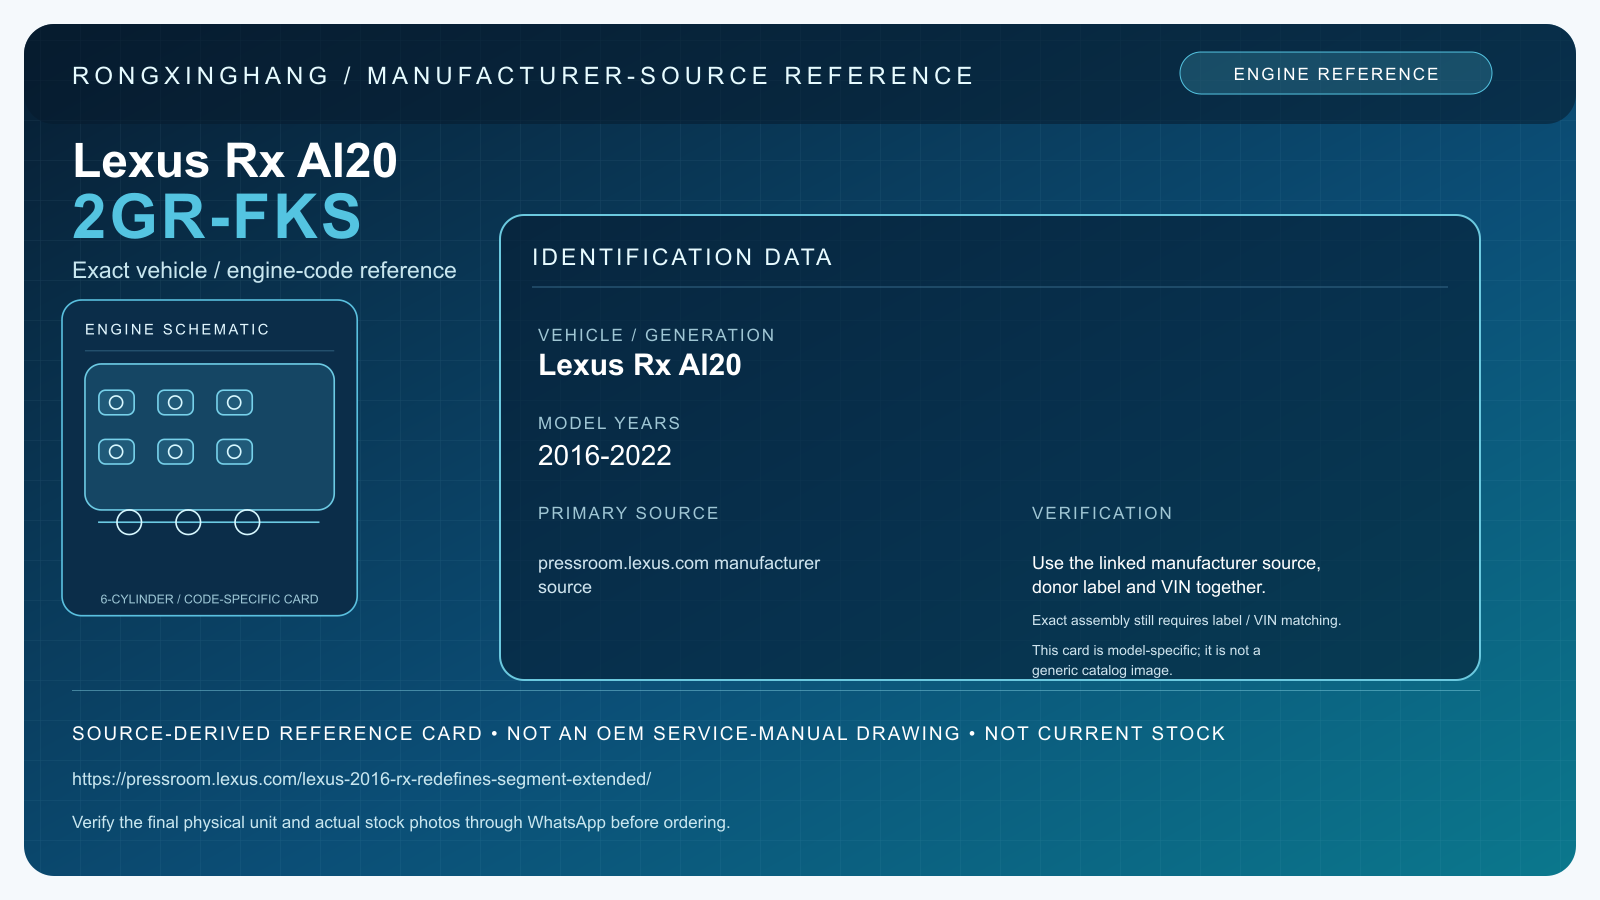This screenshot has height=900, width=1600.
Task: Click the Model Years label
Action: pos(609,423)
